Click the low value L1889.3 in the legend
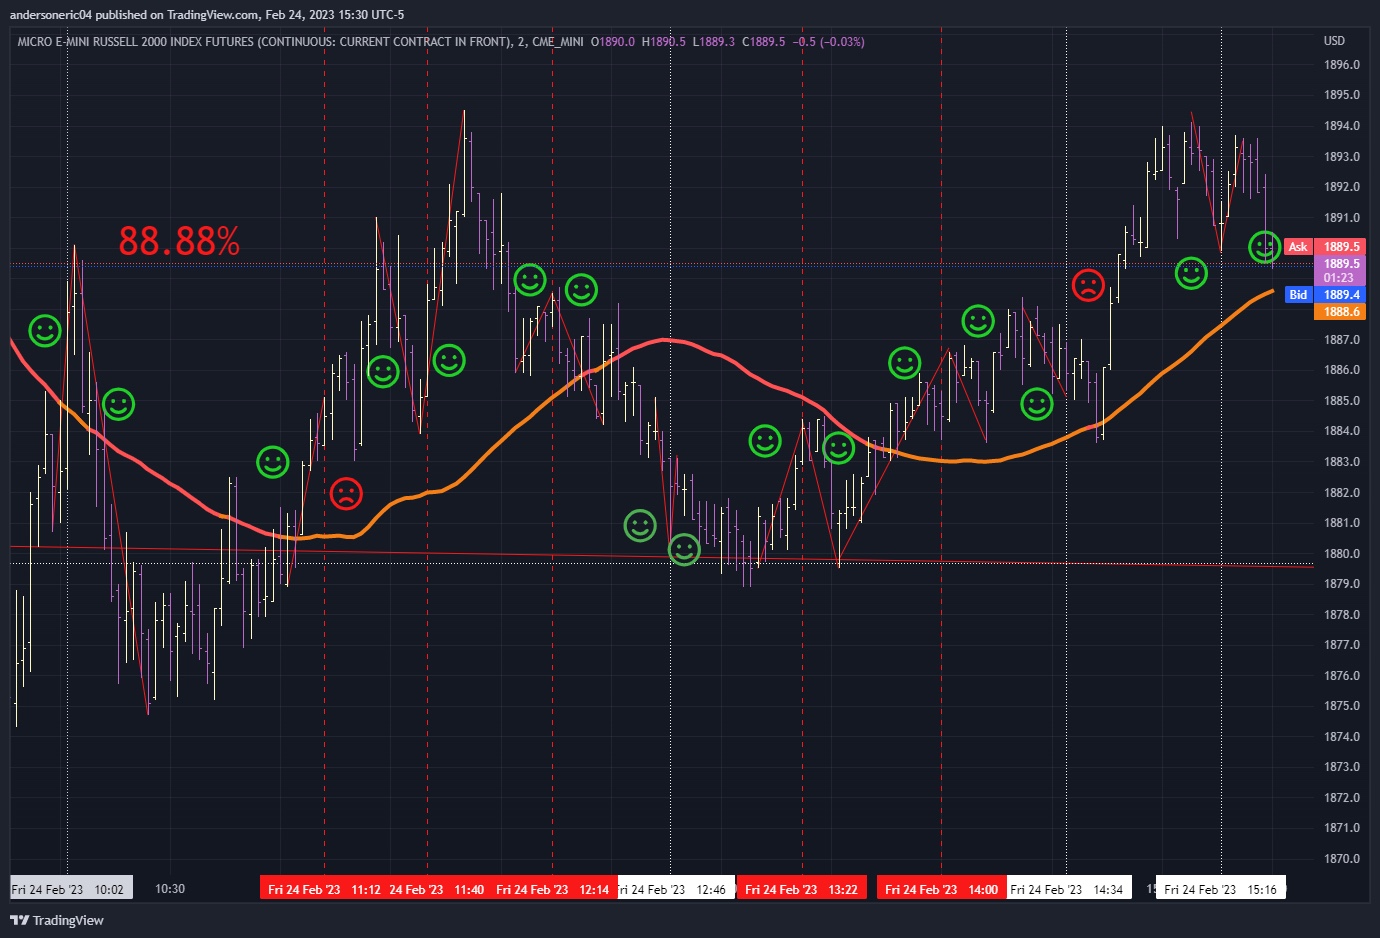Image resolution: width=1380 pixels, height=938 pixels. [x=714, y=42]
